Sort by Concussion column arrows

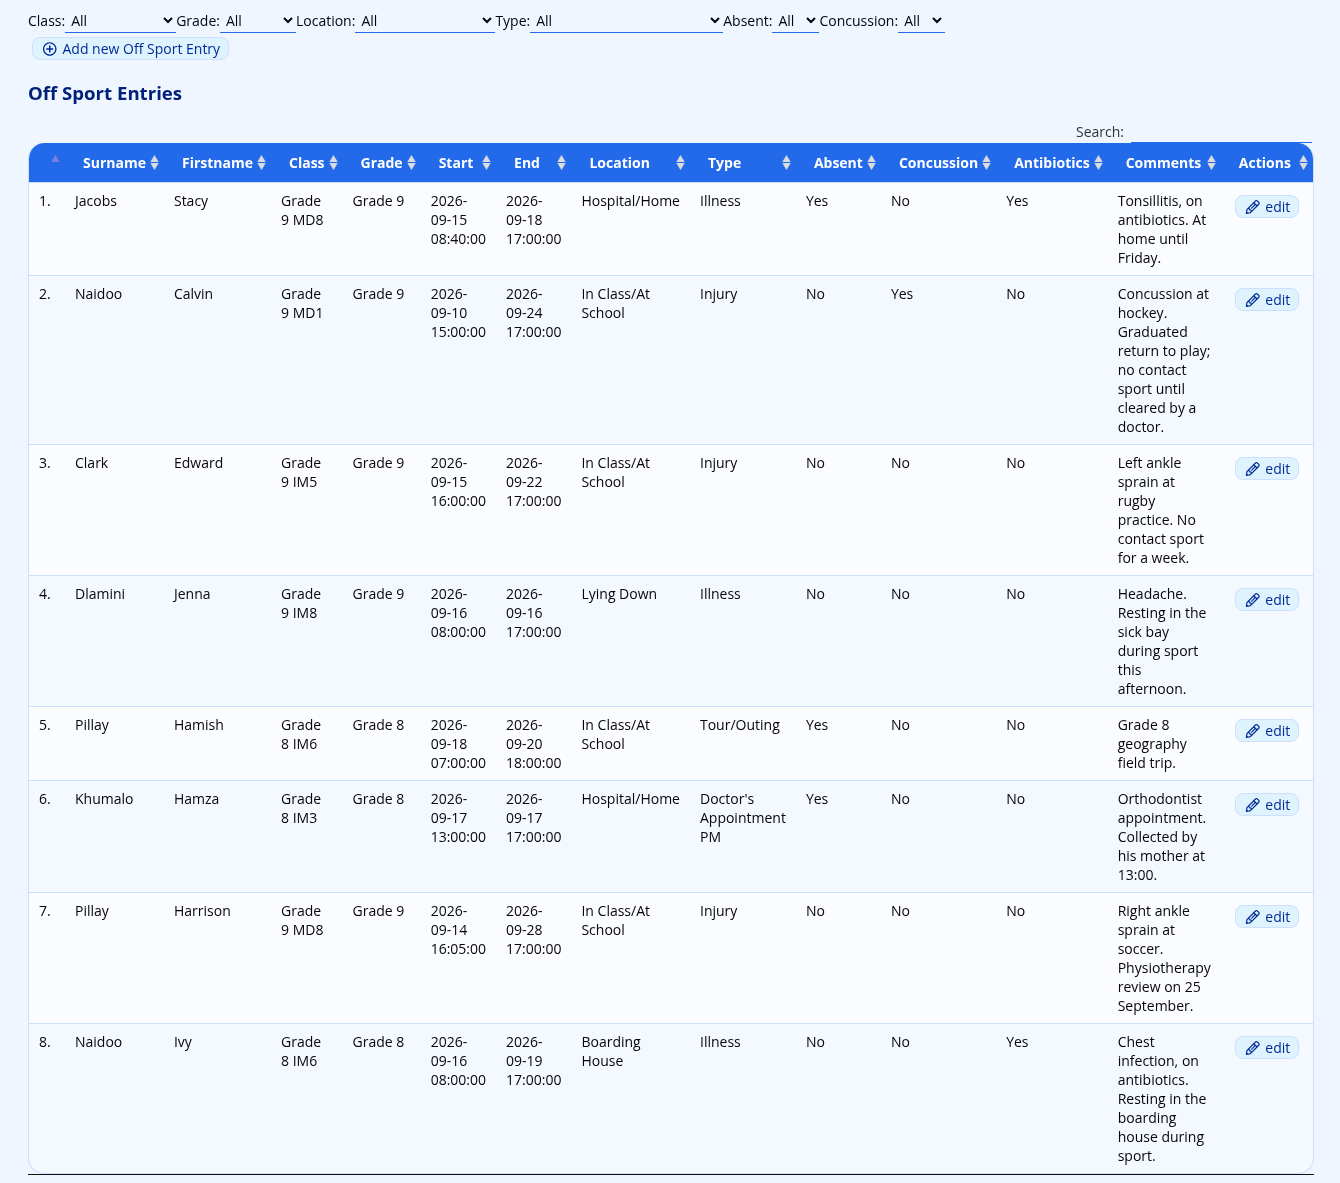[986, 163]
